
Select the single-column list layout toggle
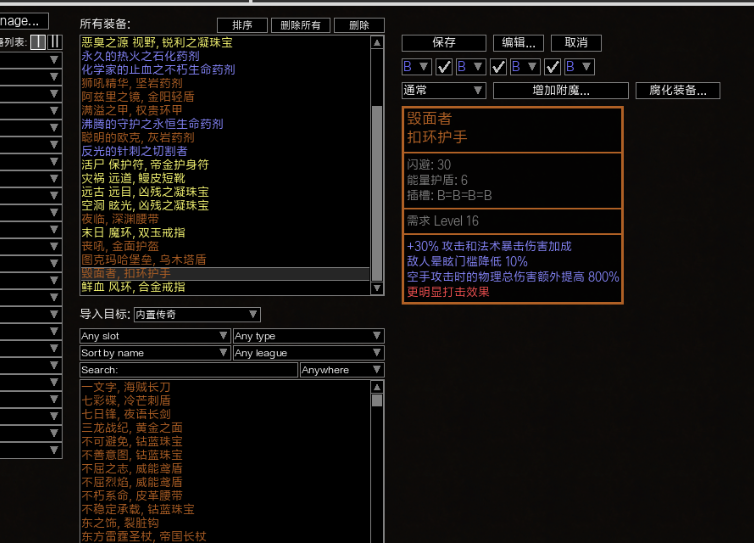[x=38, y=42]
